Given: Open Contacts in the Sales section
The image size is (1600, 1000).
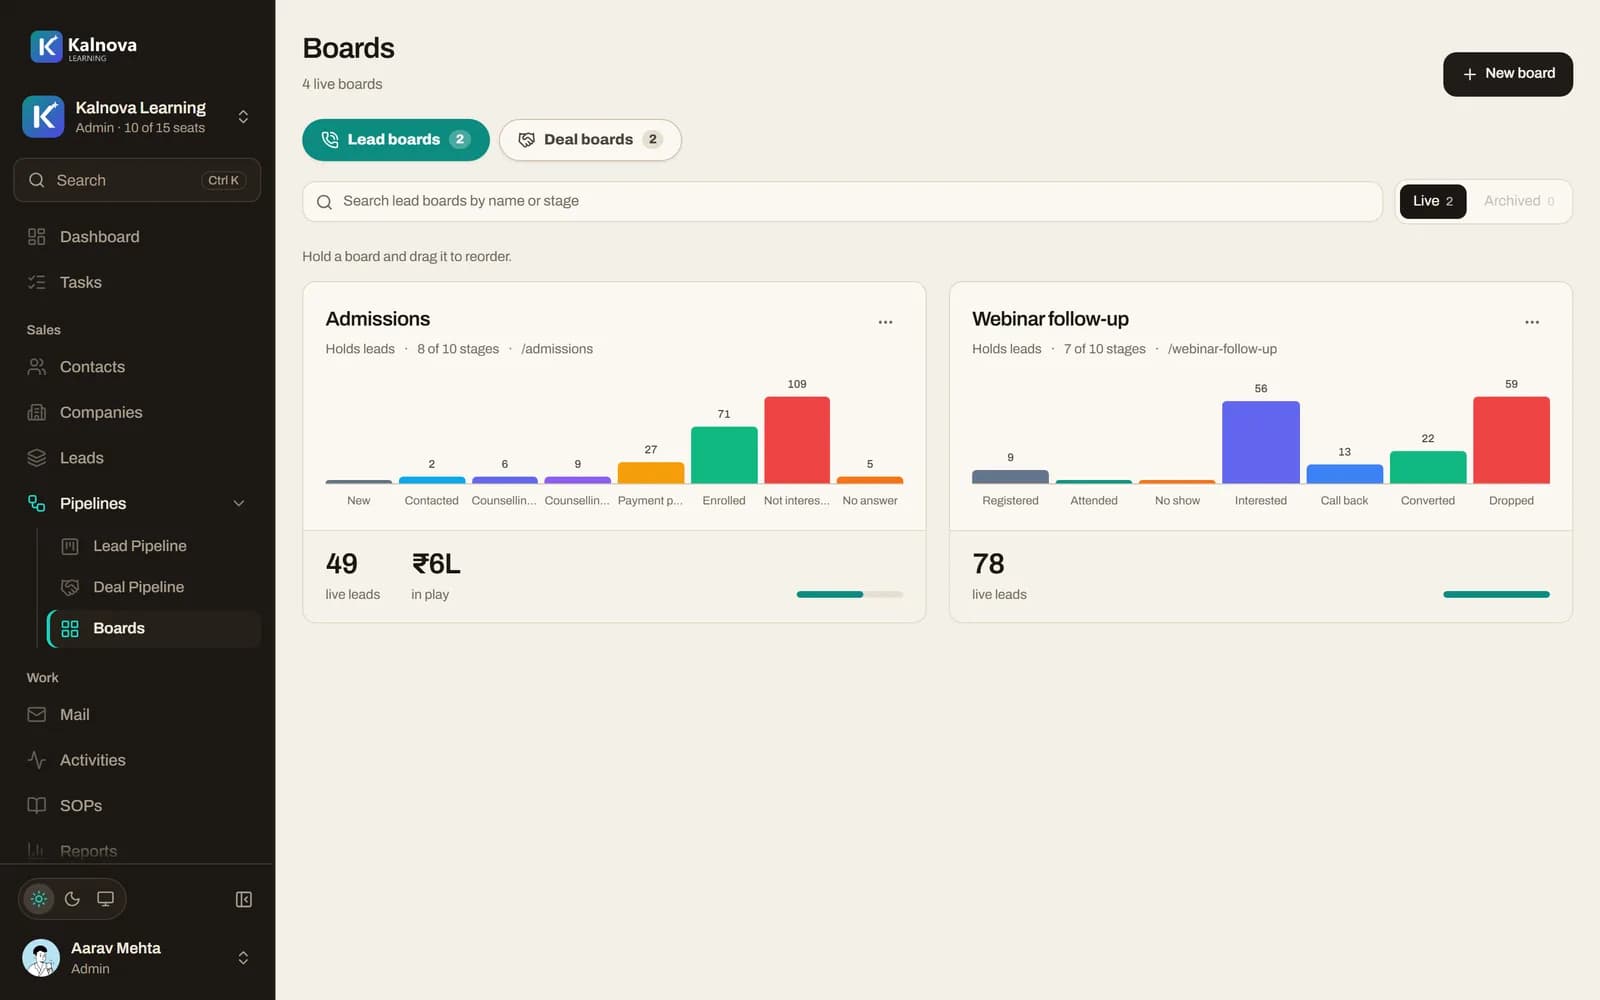Looking at the screenshot, I should [137, 367].
